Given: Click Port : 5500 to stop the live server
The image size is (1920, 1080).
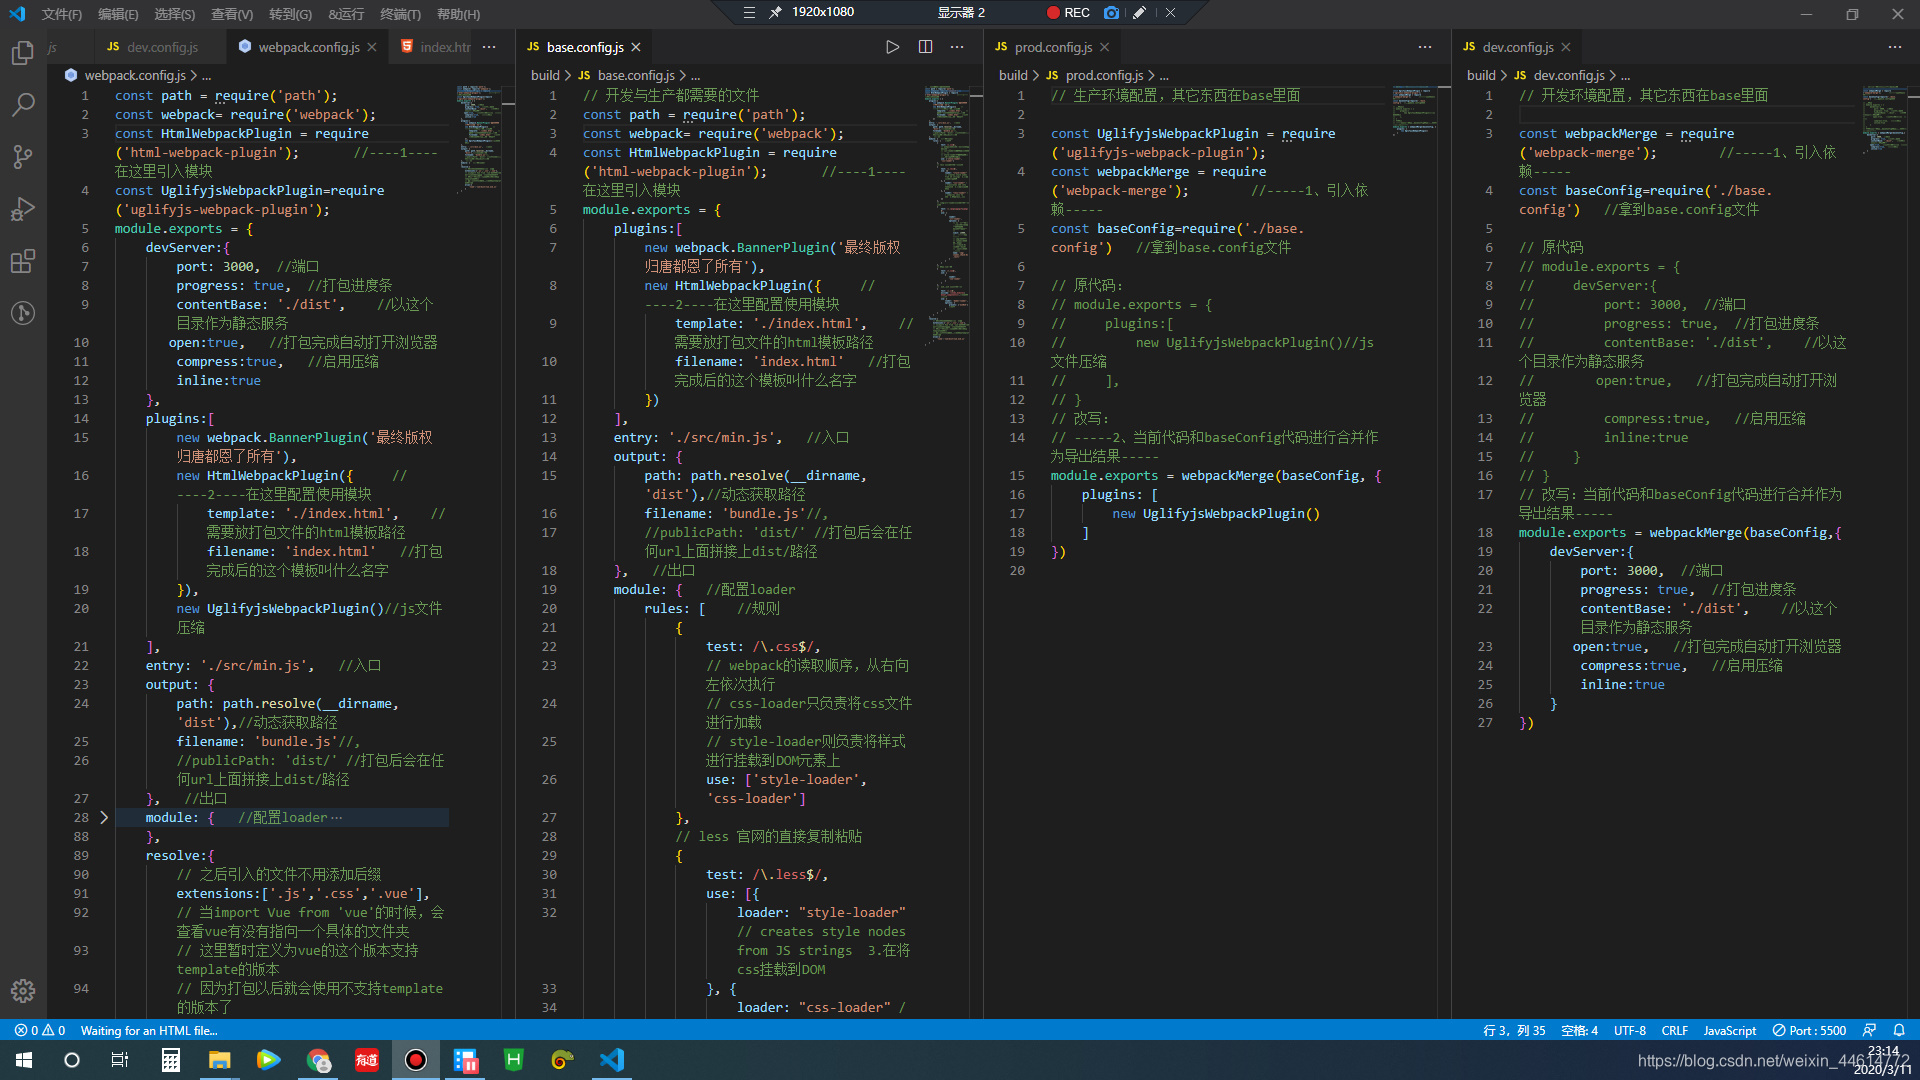Looking at the screenshot, I should click(1809, 1030).
